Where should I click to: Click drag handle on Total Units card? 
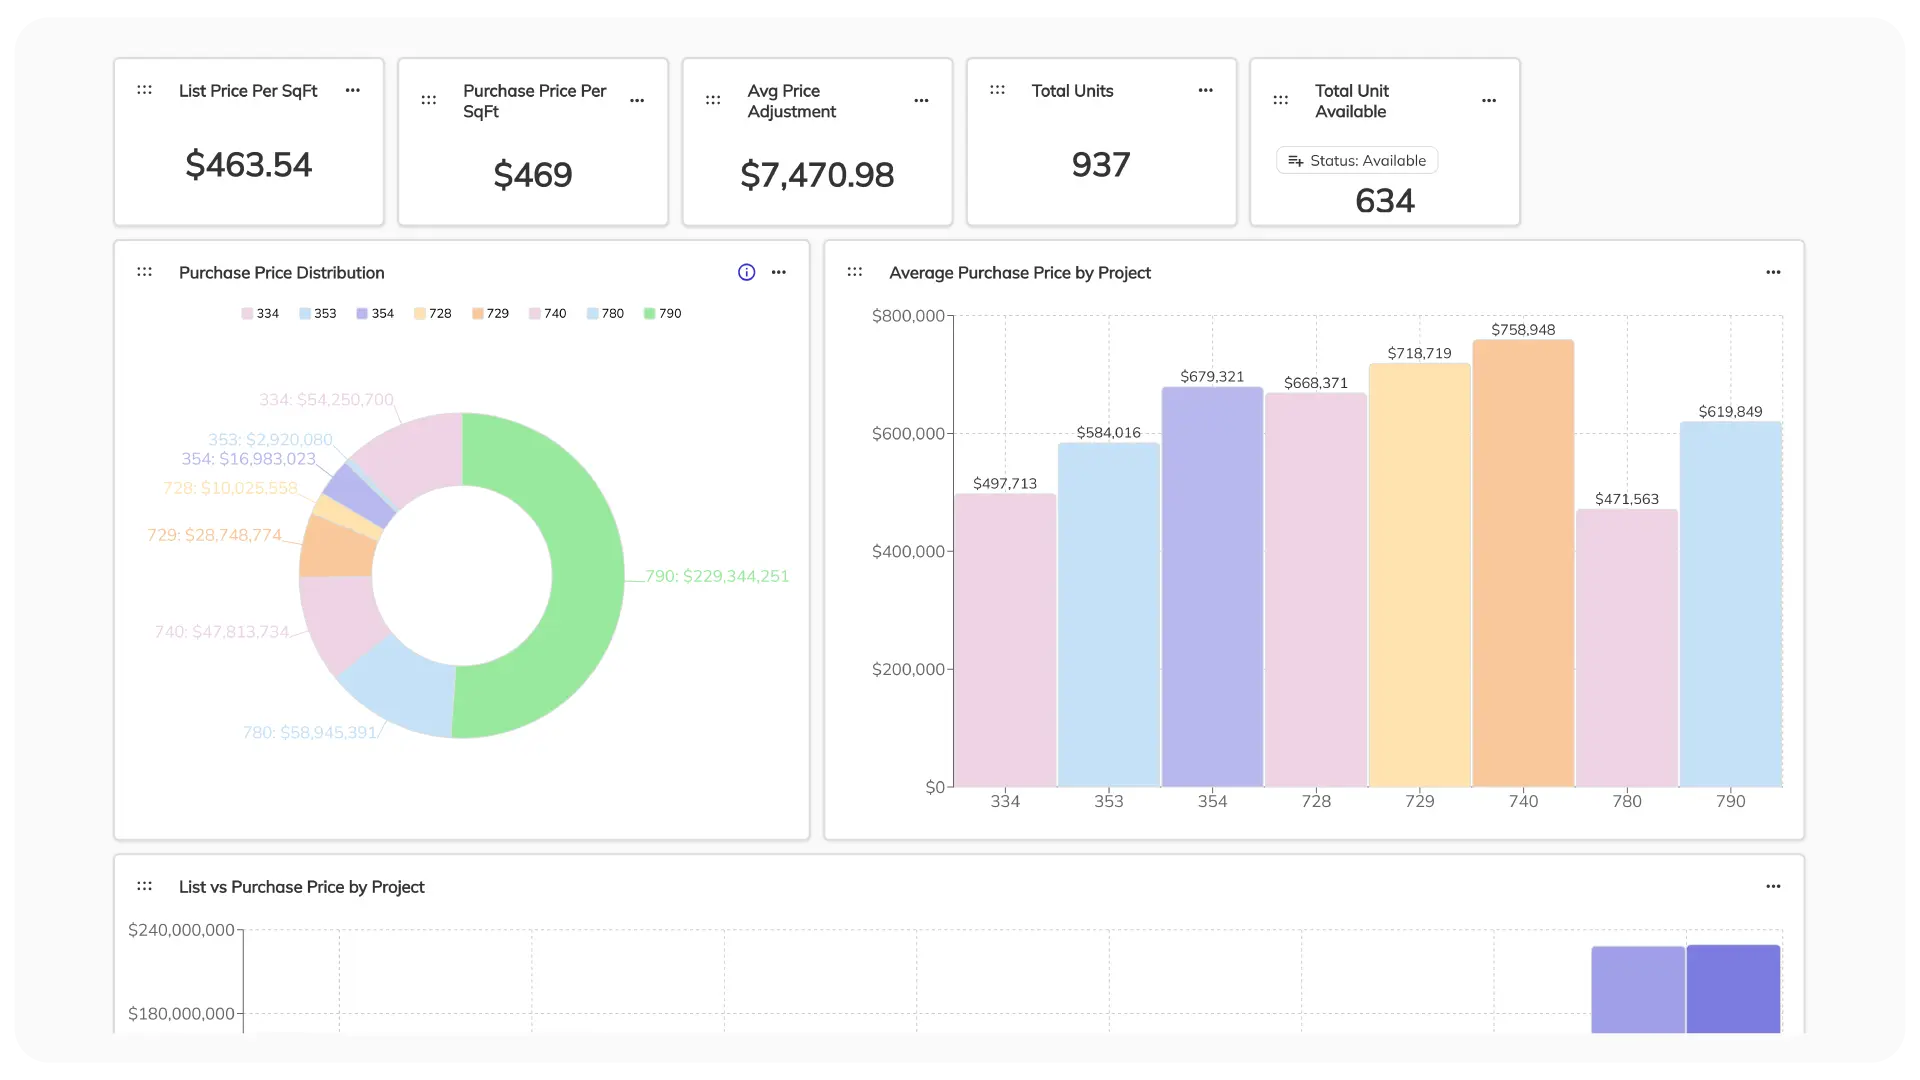[x=997, y=90]
